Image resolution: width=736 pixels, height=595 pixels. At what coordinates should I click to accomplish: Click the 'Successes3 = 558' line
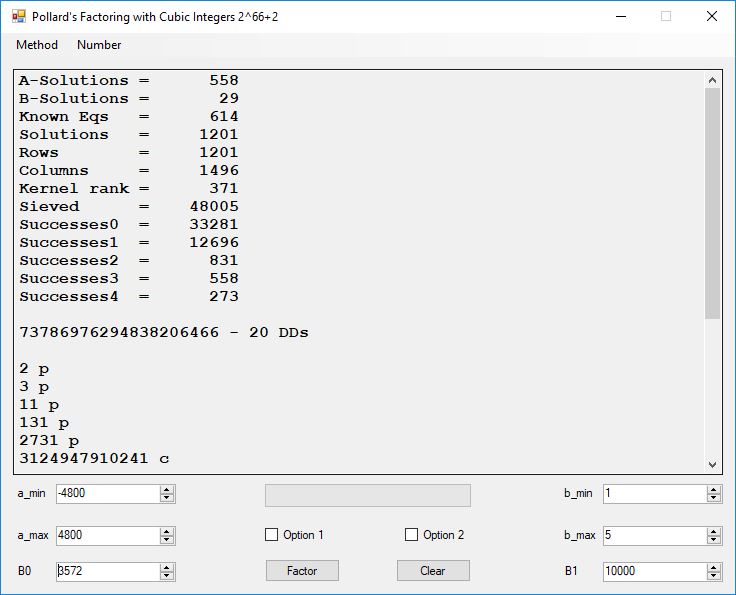click(x=129, y=278)
